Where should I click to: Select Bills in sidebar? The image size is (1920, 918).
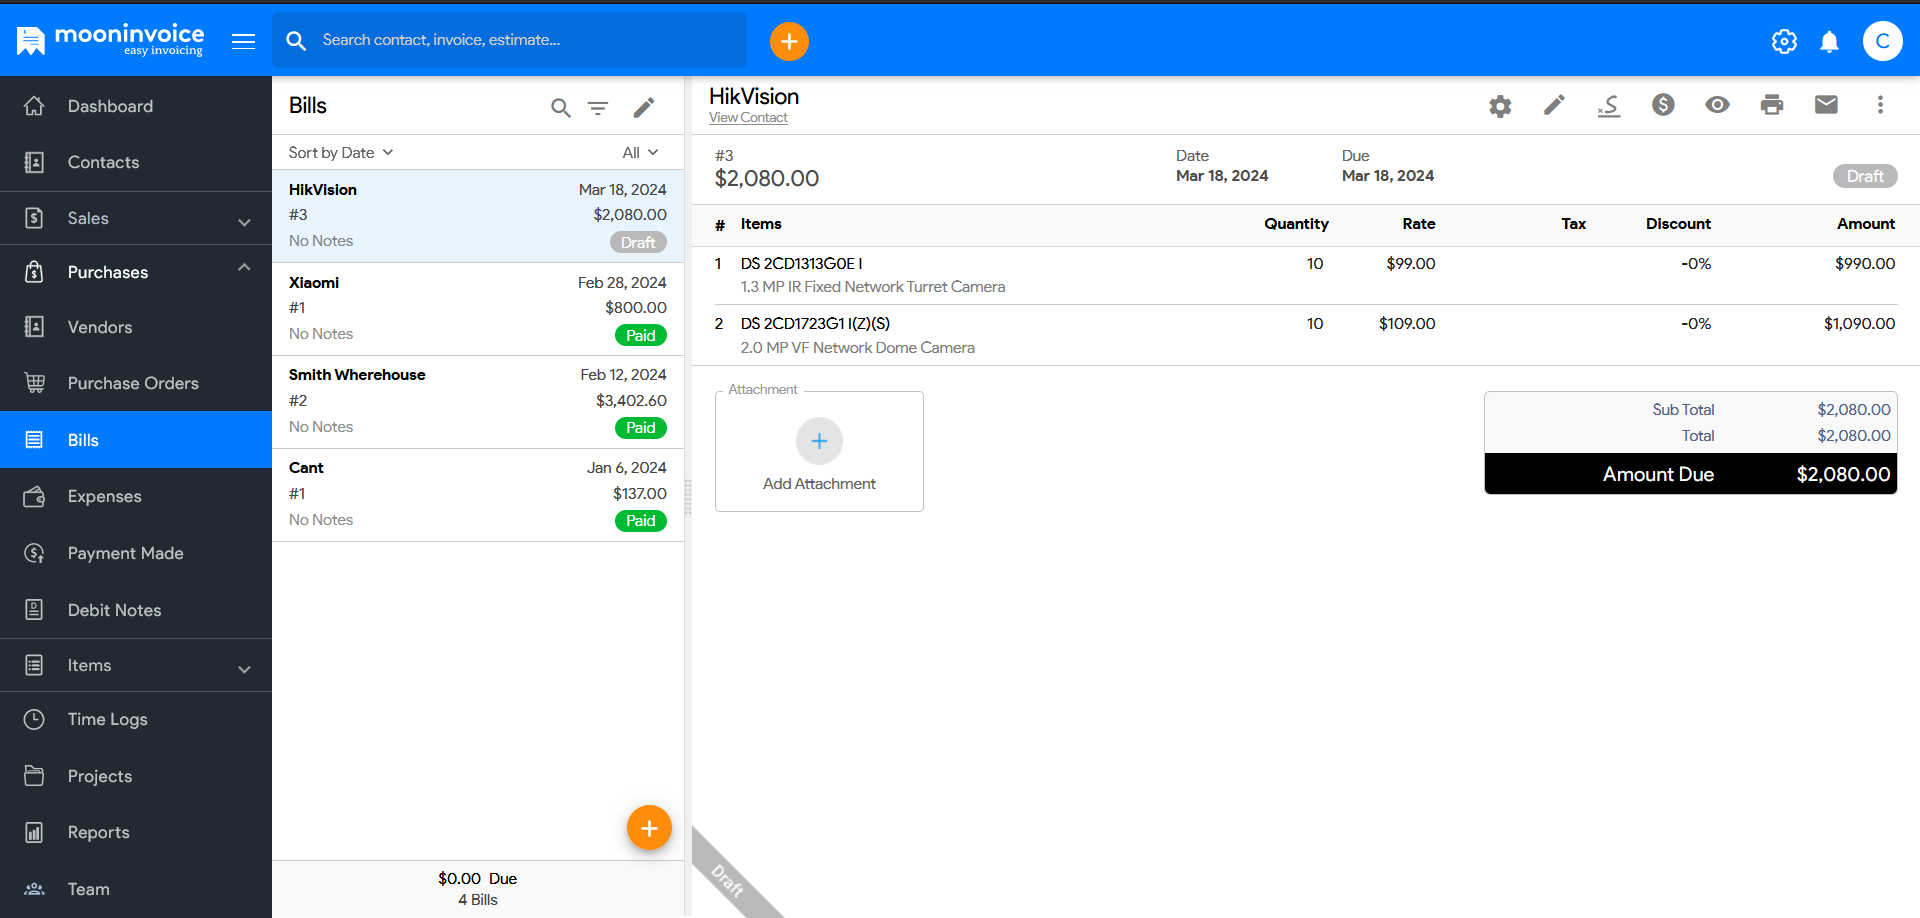click(136, 440)
